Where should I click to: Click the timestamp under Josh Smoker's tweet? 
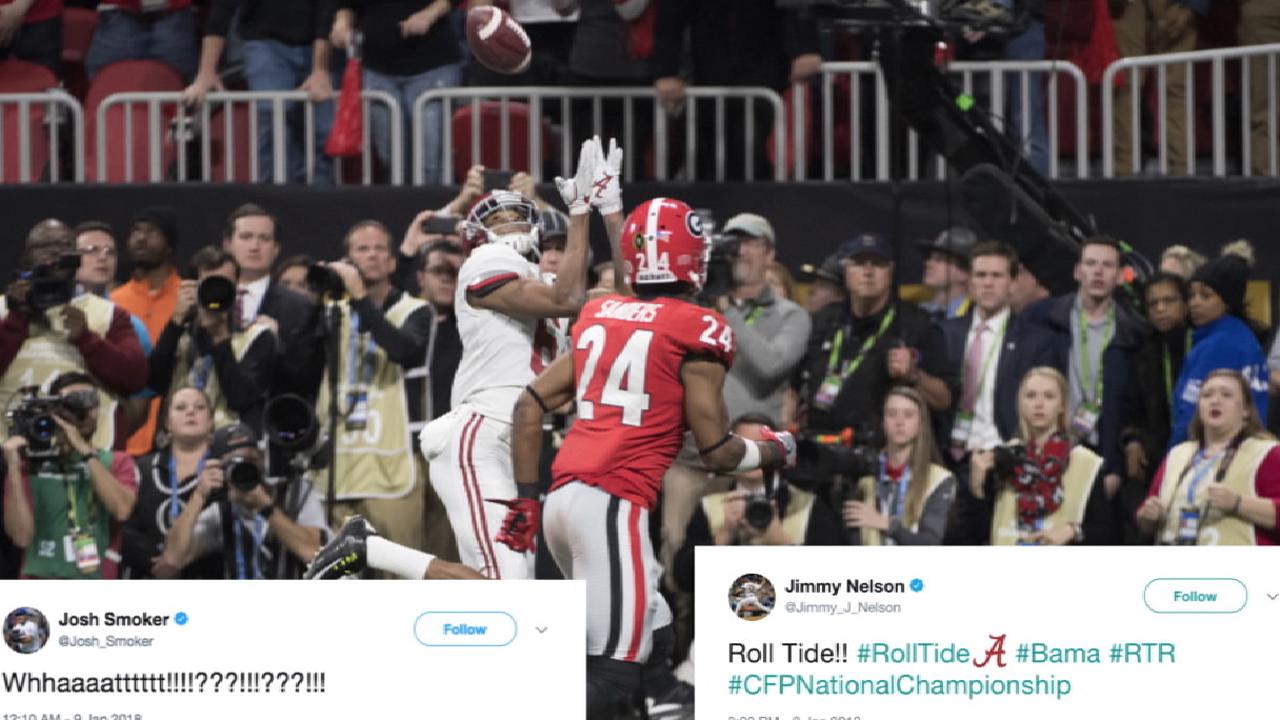click(72, 716)
